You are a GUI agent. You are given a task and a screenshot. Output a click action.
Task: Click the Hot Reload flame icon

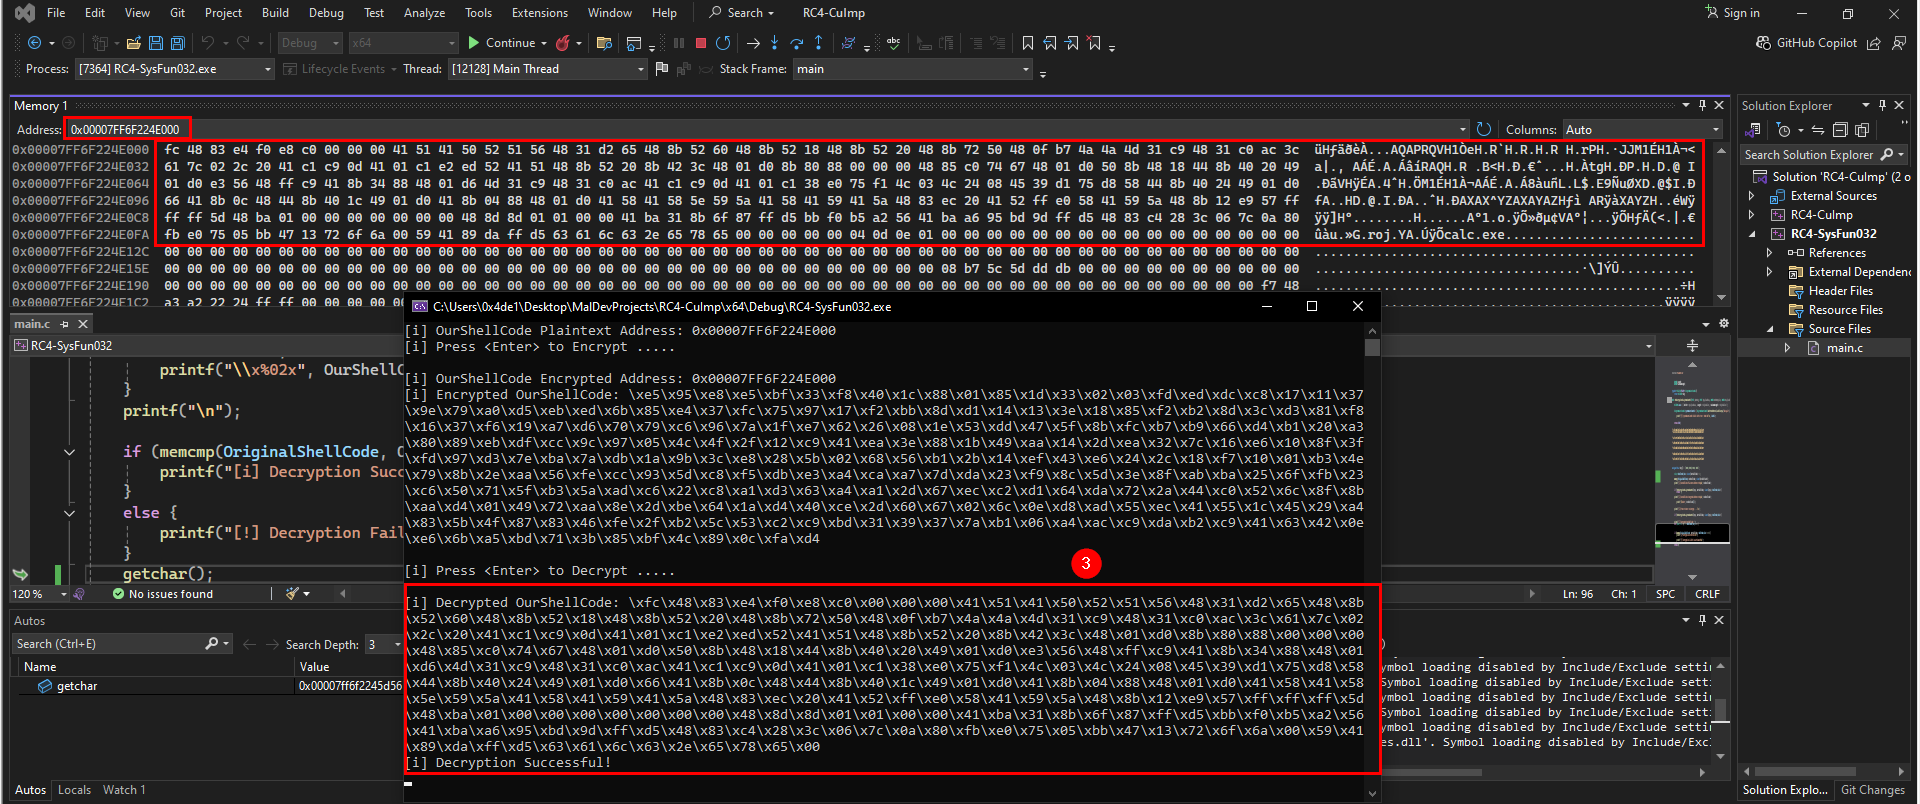pyautogui.click(x=563, y=43)
